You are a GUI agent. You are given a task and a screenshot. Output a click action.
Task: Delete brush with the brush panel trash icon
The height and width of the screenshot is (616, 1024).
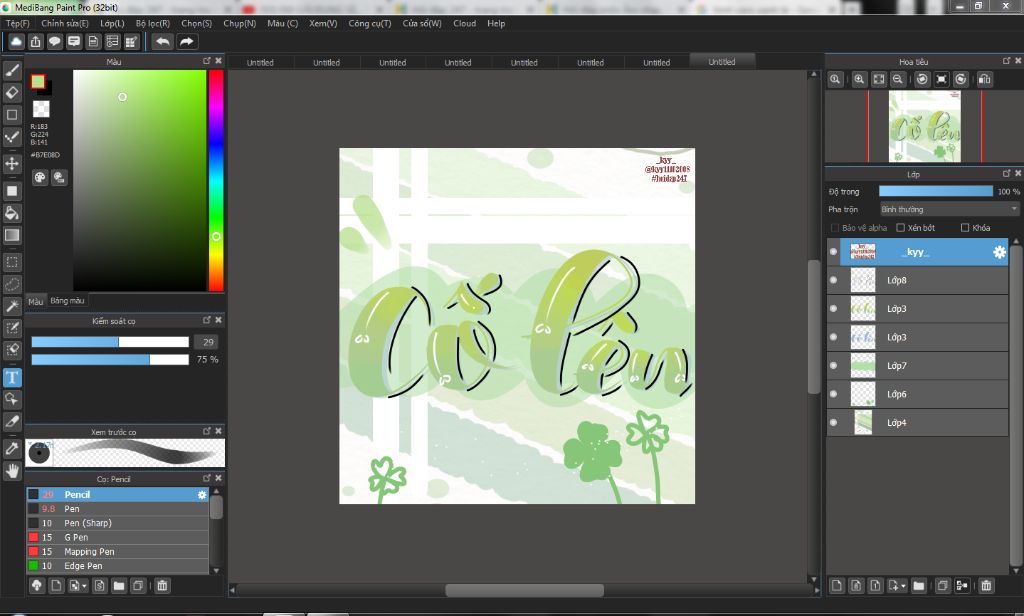click(163, 585)
